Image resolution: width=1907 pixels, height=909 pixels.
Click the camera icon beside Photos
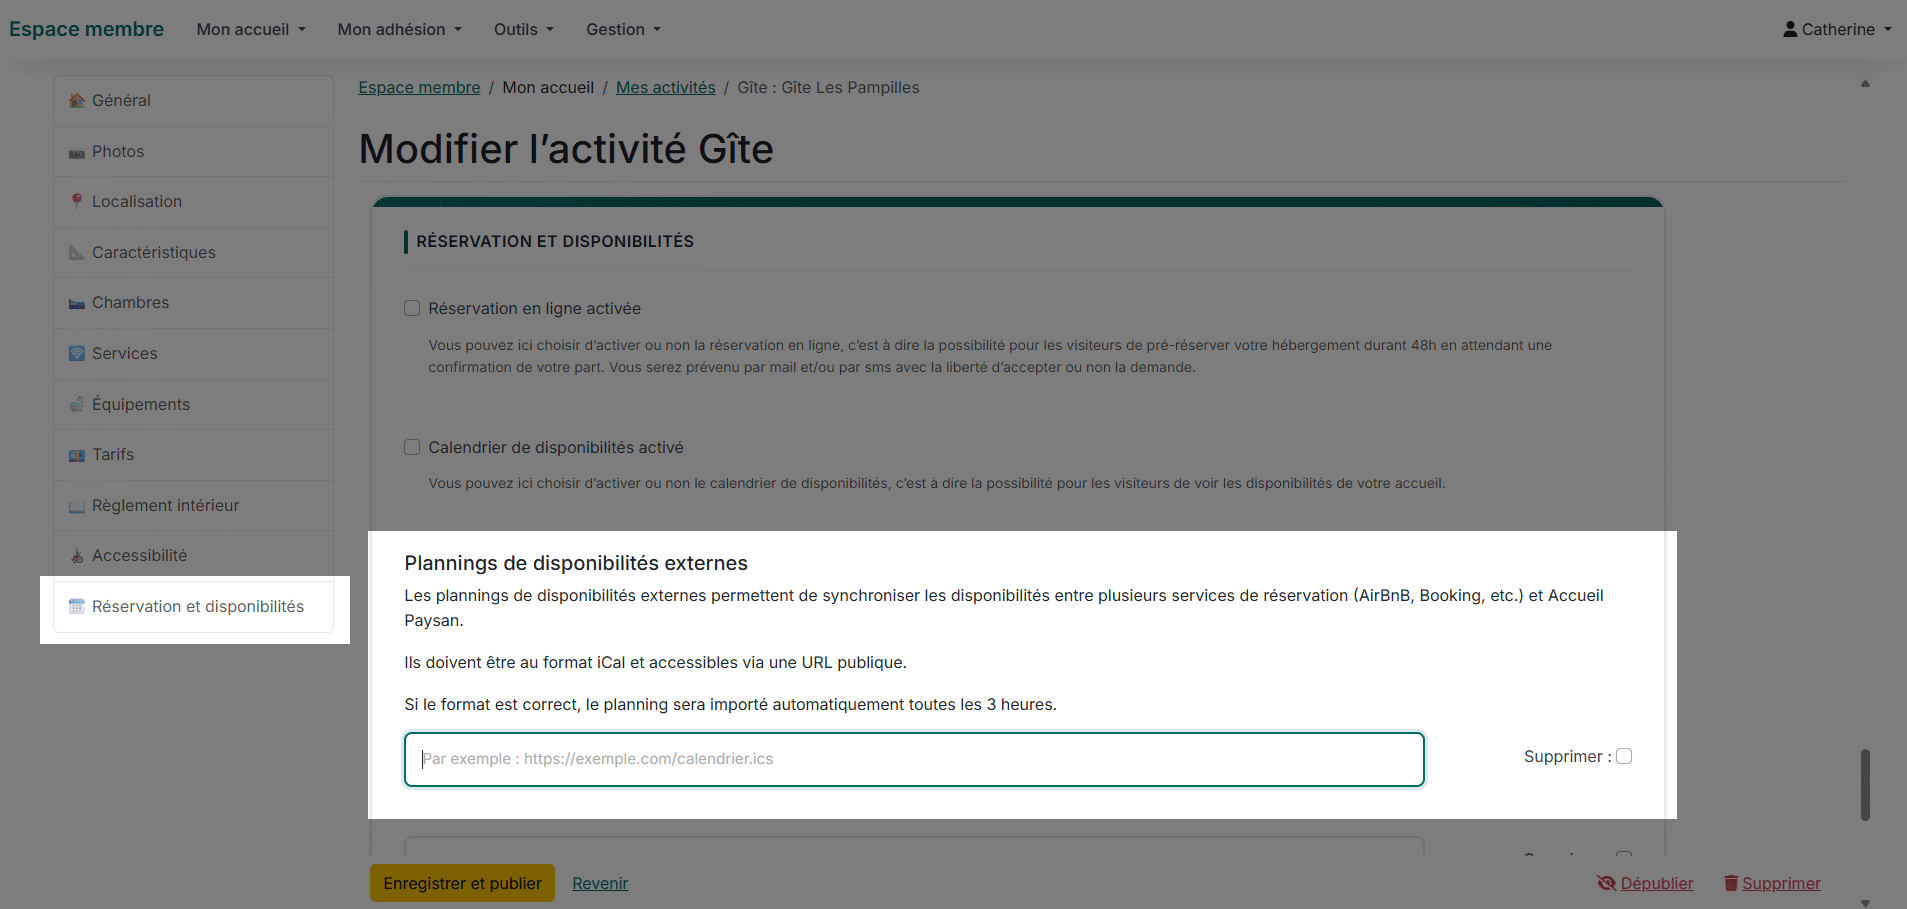76,152
